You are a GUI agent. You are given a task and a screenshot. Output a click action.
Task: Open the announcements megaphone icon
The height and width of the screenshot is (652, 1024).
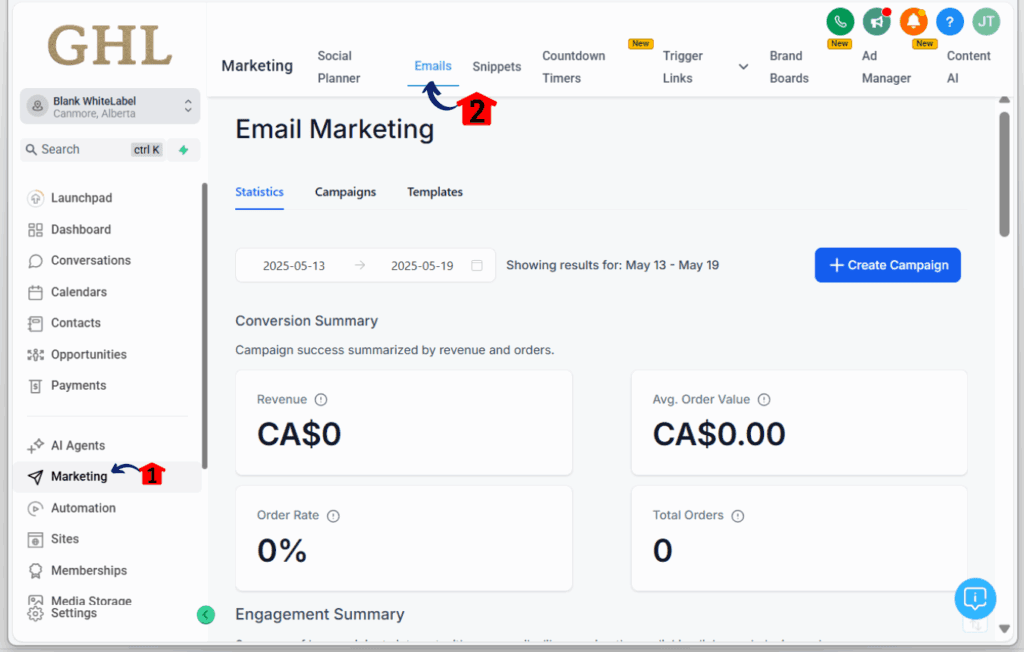[x=877, y=21]
